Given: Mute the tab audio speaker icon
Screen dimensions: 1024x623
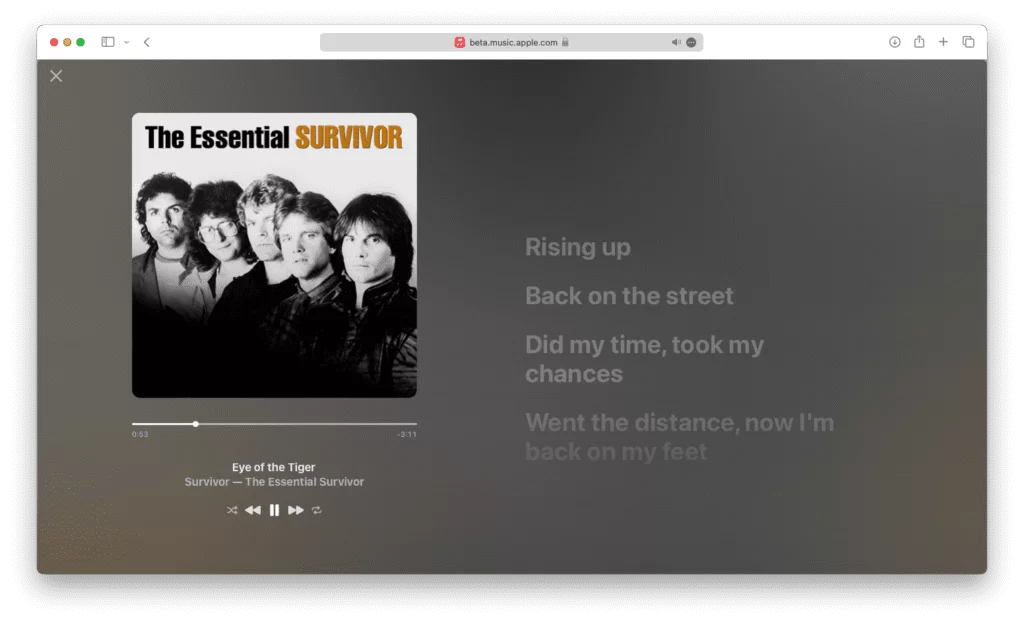Looking at the screenshot, I should (x=676, y=42).
